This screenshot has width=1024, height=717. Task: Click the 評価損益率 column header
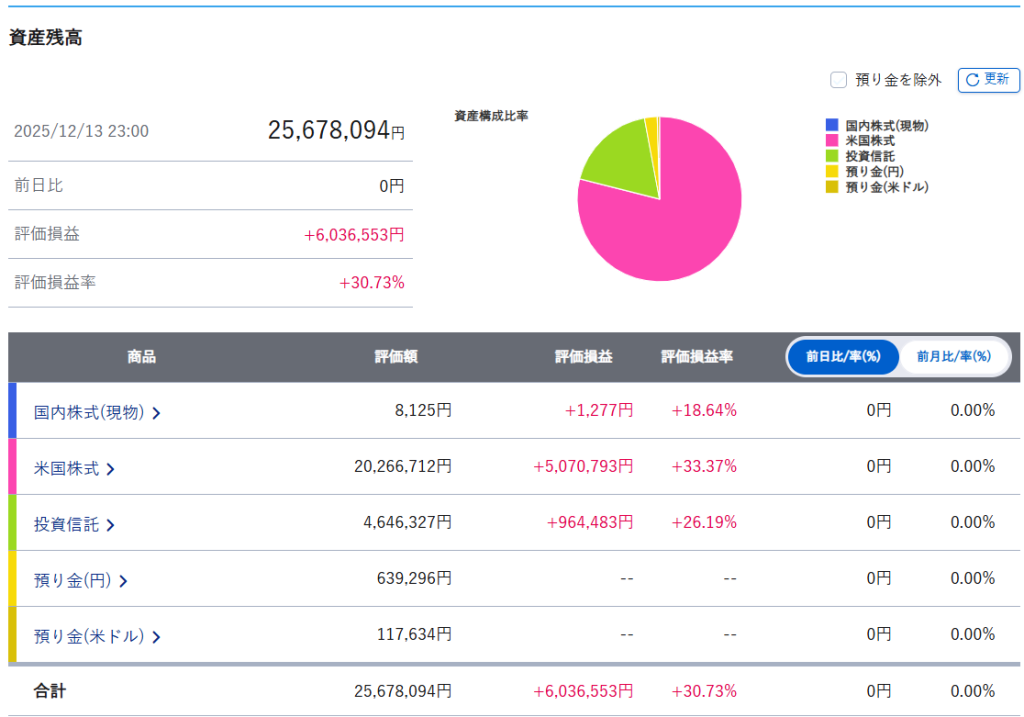[697, 357]
